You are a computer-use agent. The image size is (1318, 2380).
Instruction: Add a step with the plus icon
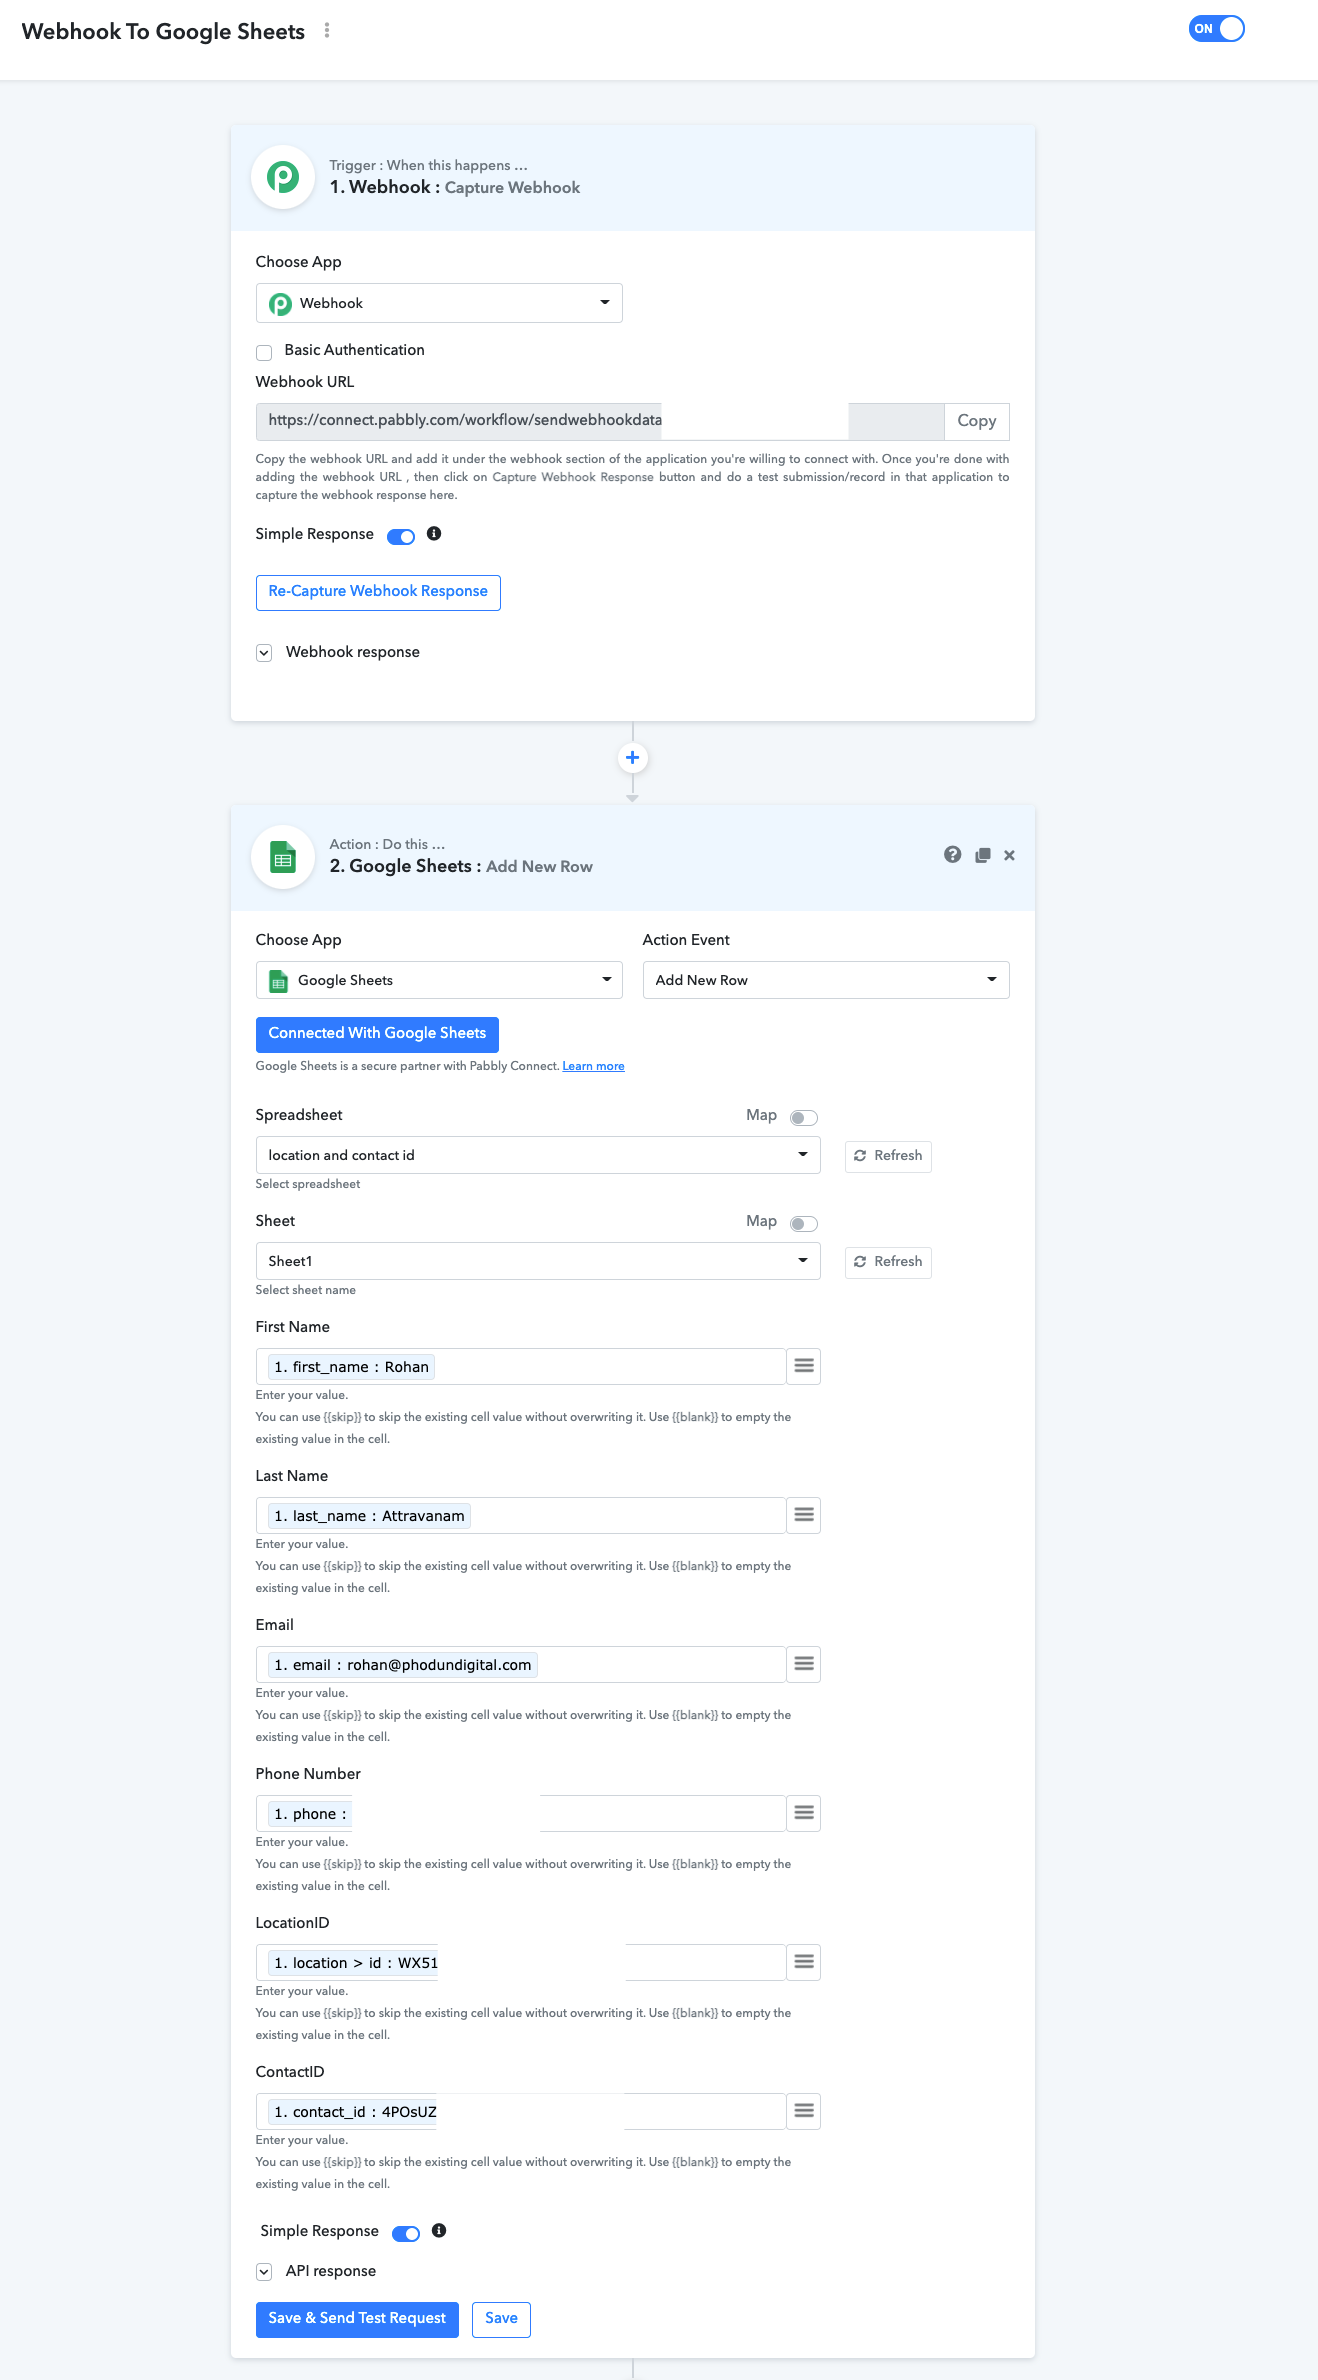click(x=632, y=758)
